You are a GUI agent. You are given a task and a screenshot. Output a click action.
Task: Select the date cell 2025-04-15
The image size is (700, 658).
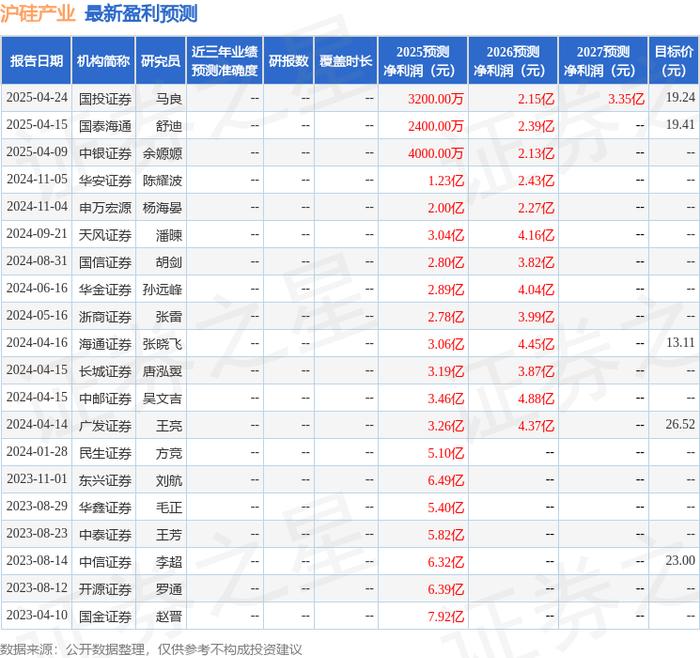37,125
